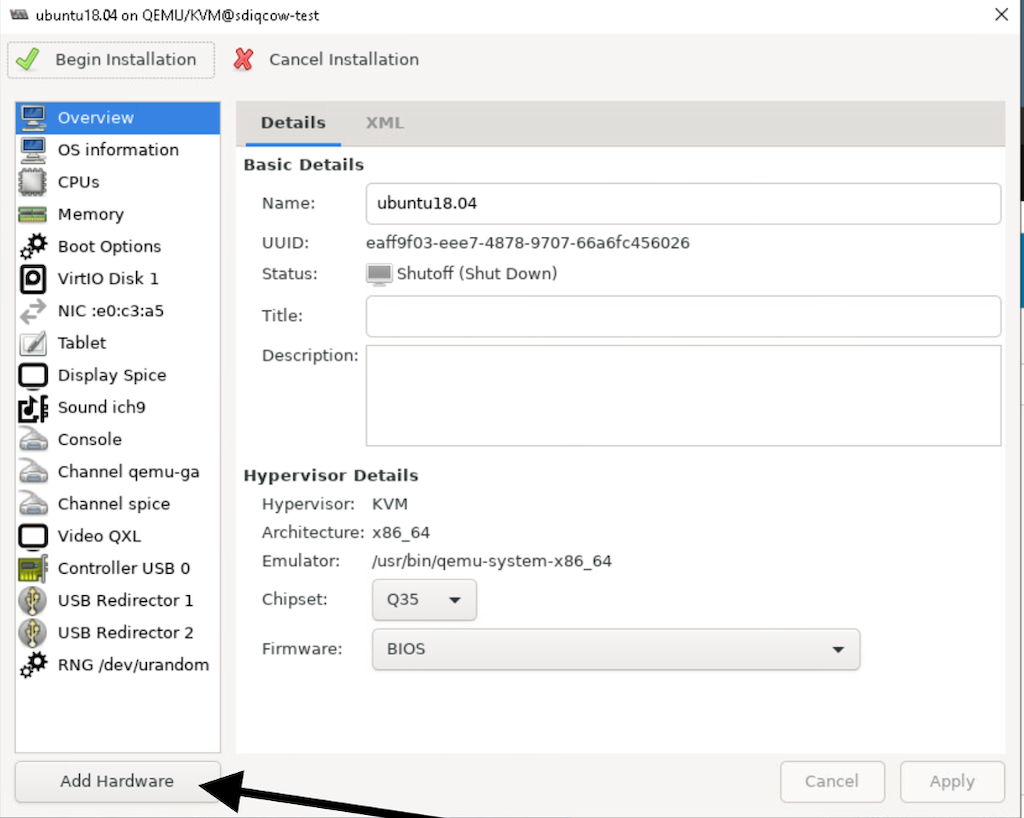This screenshot has height=818, width=1024.
Task: Open Boot Options via its gear icon
Action: 33,246
